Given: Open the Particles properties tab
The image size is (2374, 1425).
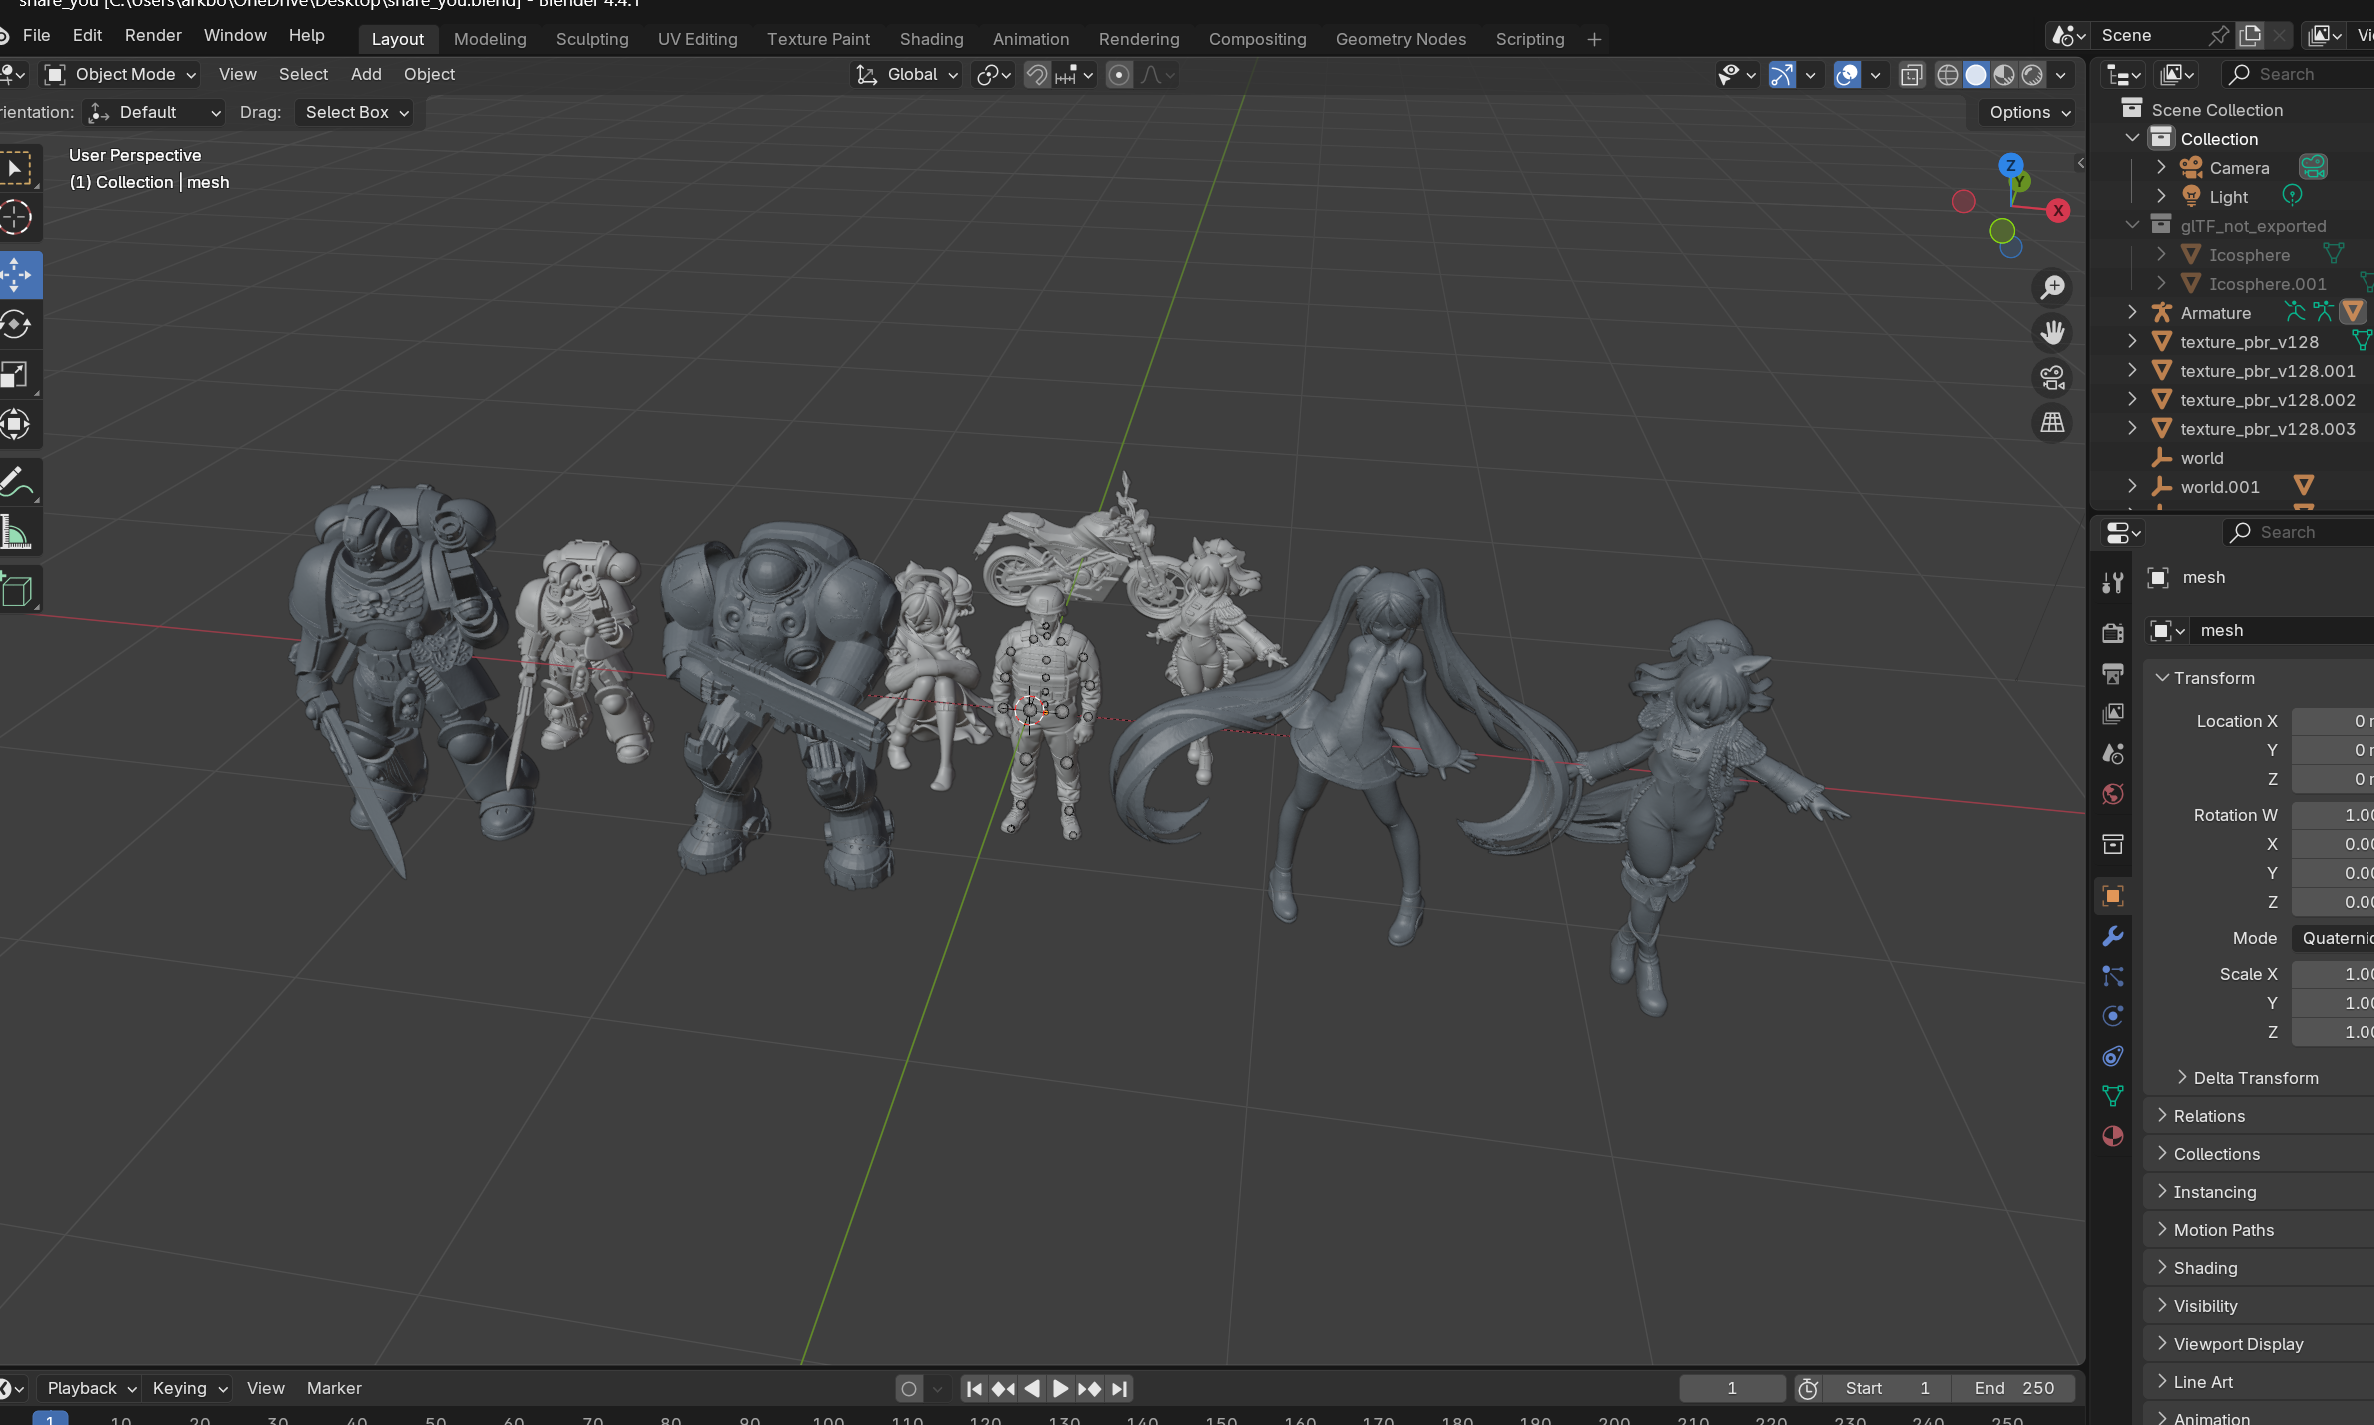Looking at the screenshot, I should tap(2113, 976).
